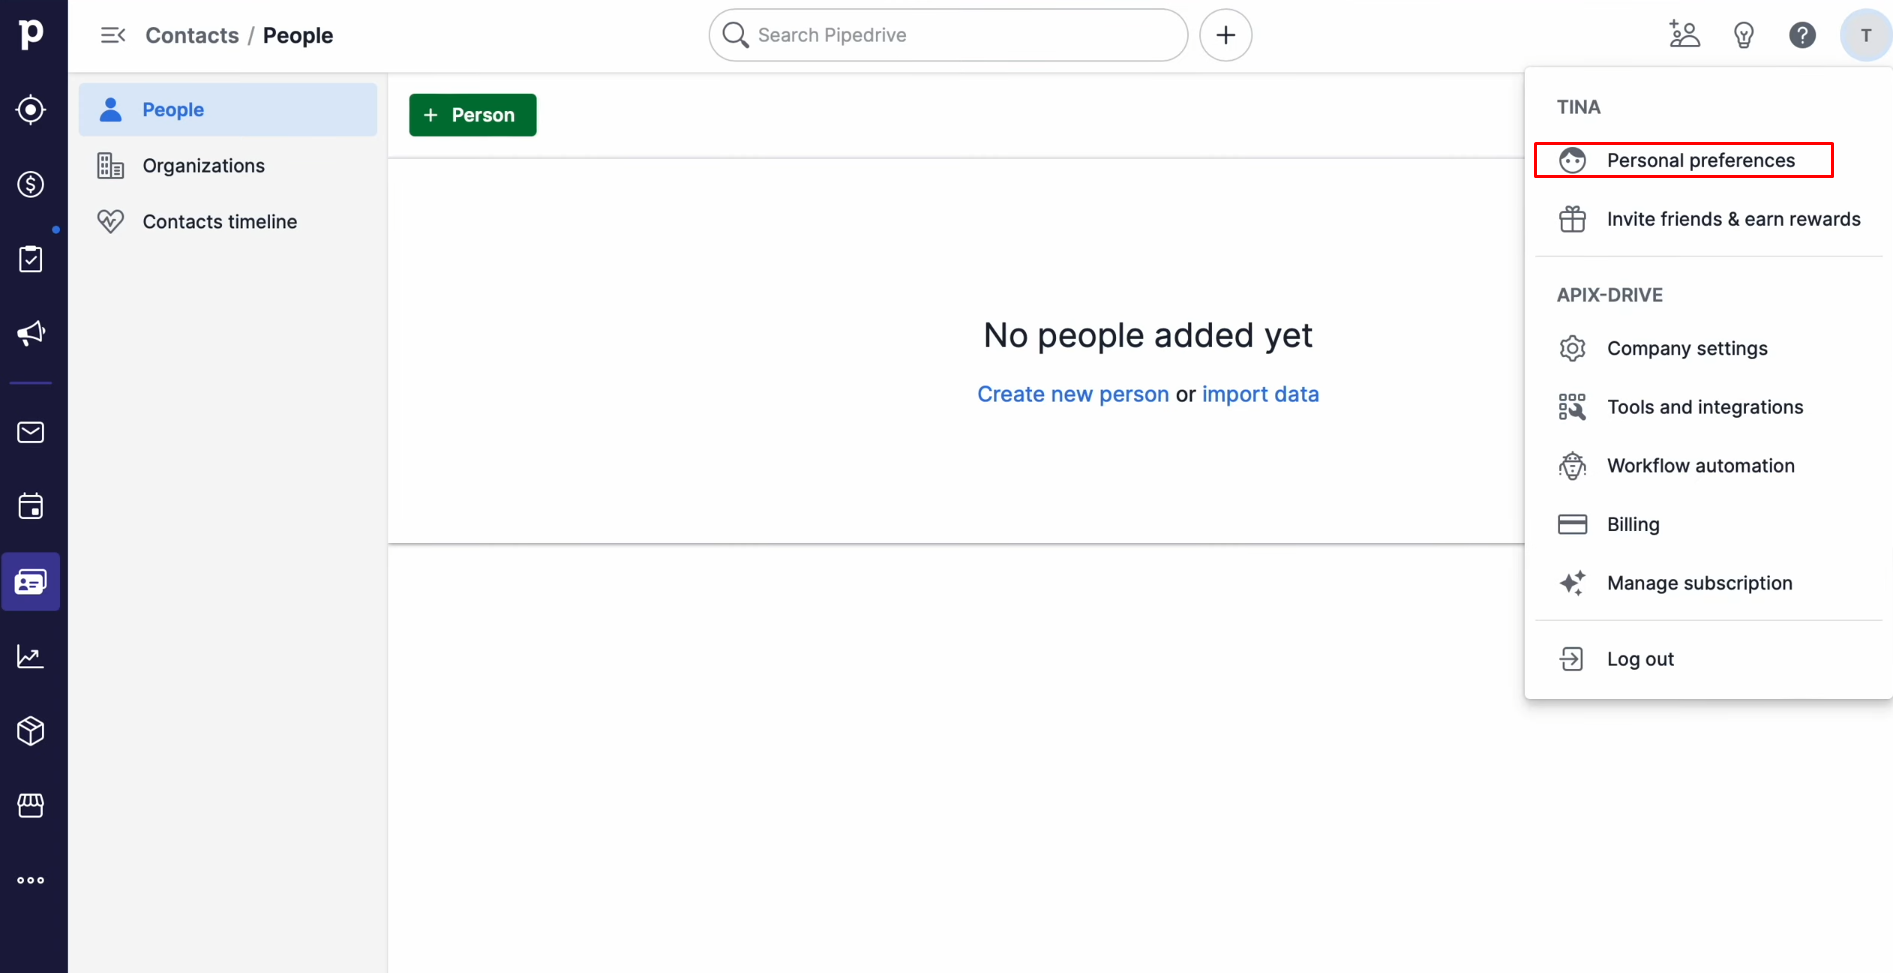Open Activities from the calendar icon
Viewport: 1893px width, 973px height.
coord(31,506)
